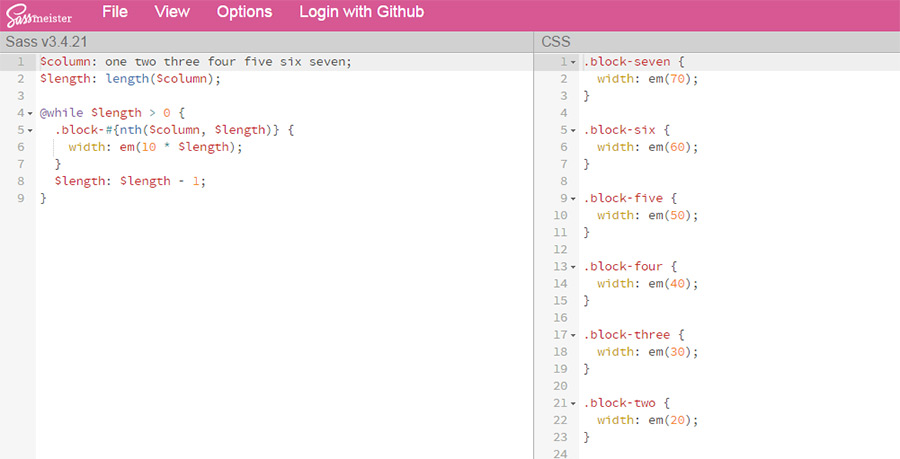The width and height of the screenshot is (900, 459).
Task: Click line number 8 in Sass gutter
Action: 21,181
